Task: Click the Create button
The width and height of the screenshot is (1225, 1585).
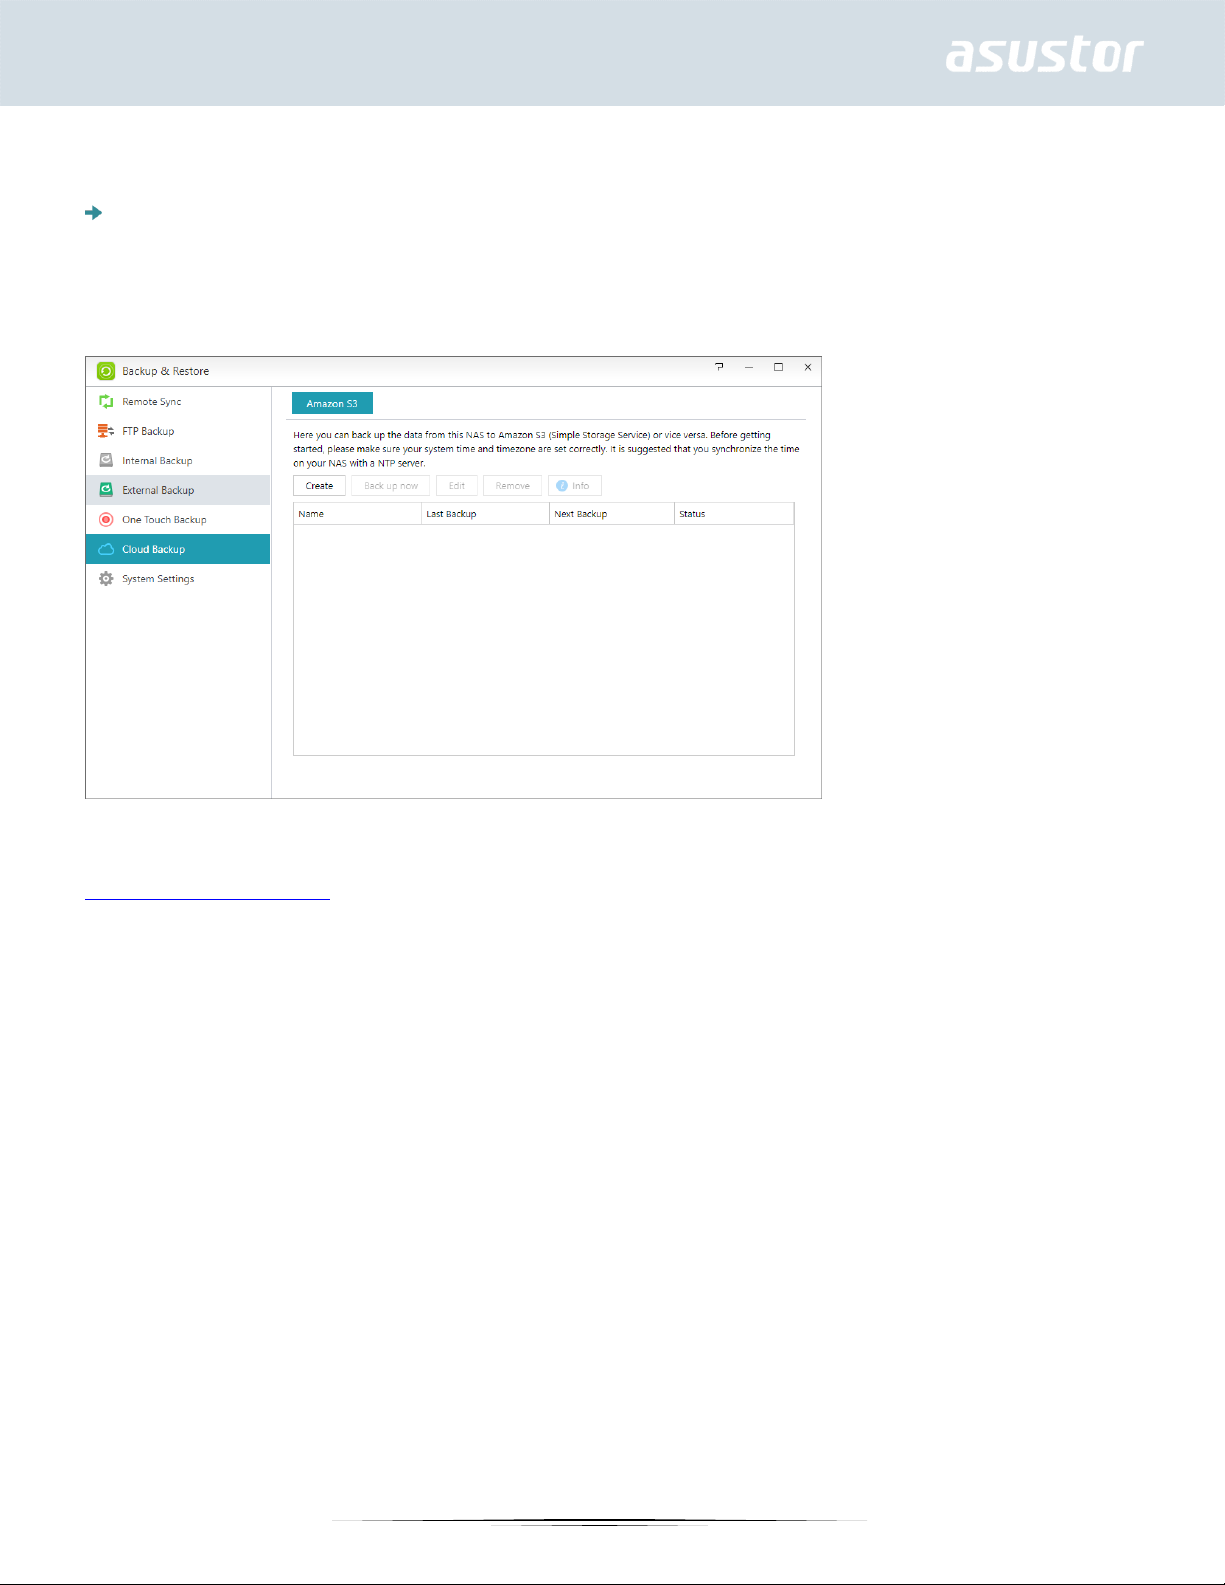Action: click(x=319, y=486)
